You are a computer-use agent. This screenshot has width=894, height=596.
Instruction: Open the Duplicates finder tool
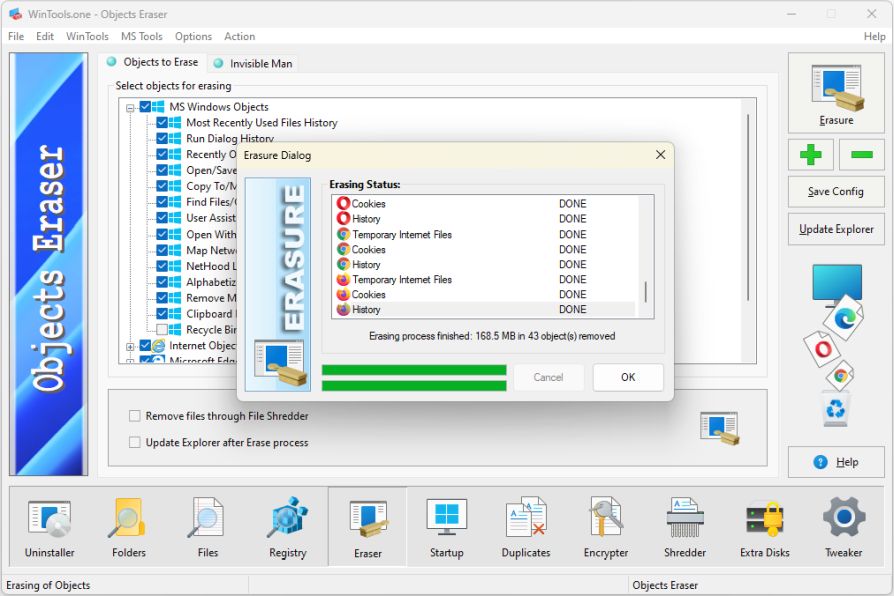pos(526,527)
